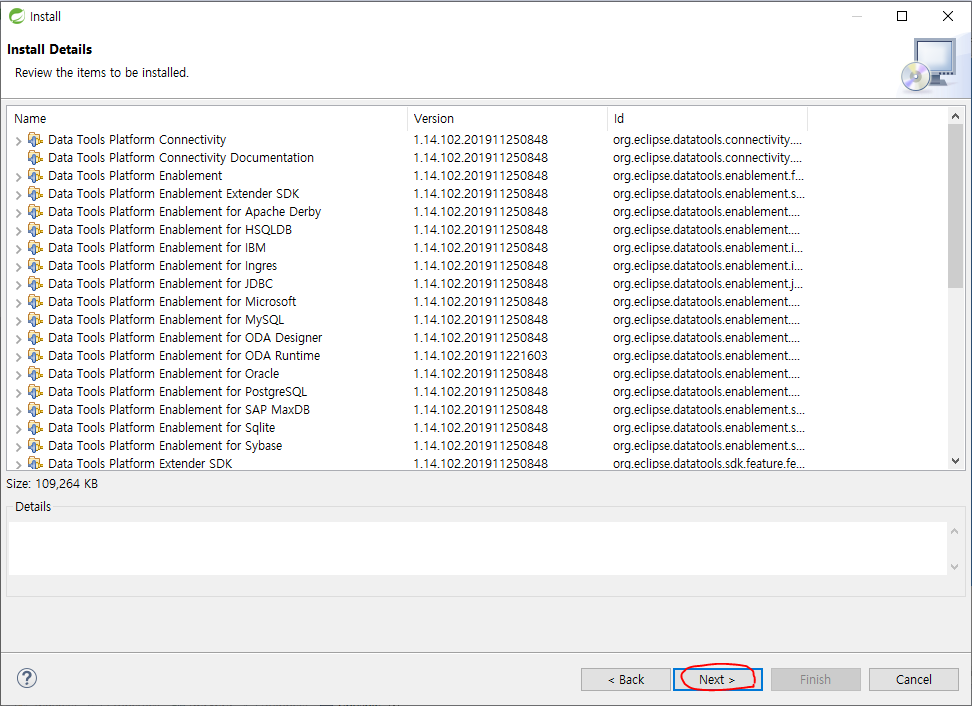Click feature icon of Enablement for MySQL
Screen dimensions: 972x706
pyautogui.click(x=35, y=319)
